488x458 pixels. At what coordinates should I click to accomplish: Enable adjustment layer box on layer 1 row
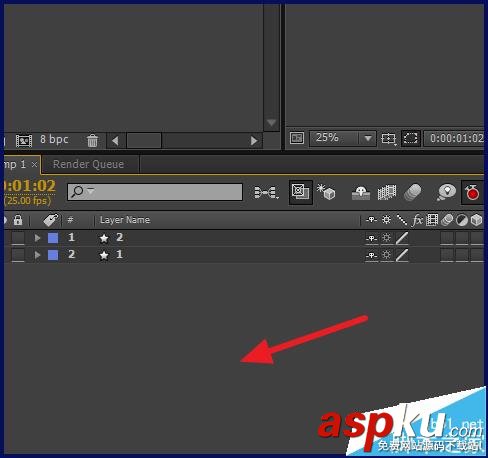click(462, 238)
